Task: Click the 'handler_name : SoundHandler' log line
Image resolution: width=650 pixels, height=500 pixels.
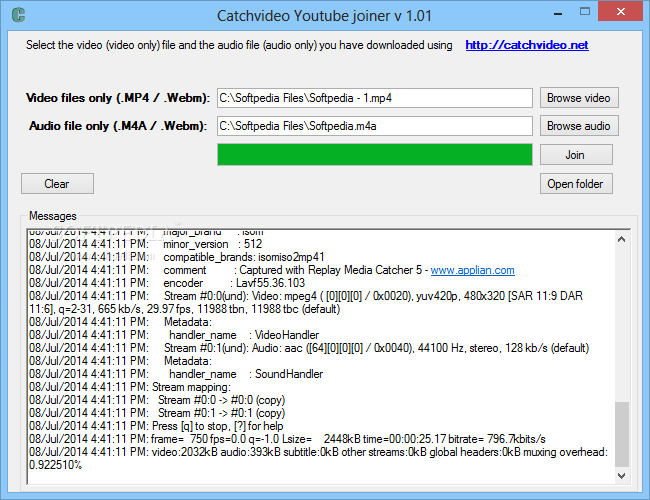Action: [x=176, y=374]
